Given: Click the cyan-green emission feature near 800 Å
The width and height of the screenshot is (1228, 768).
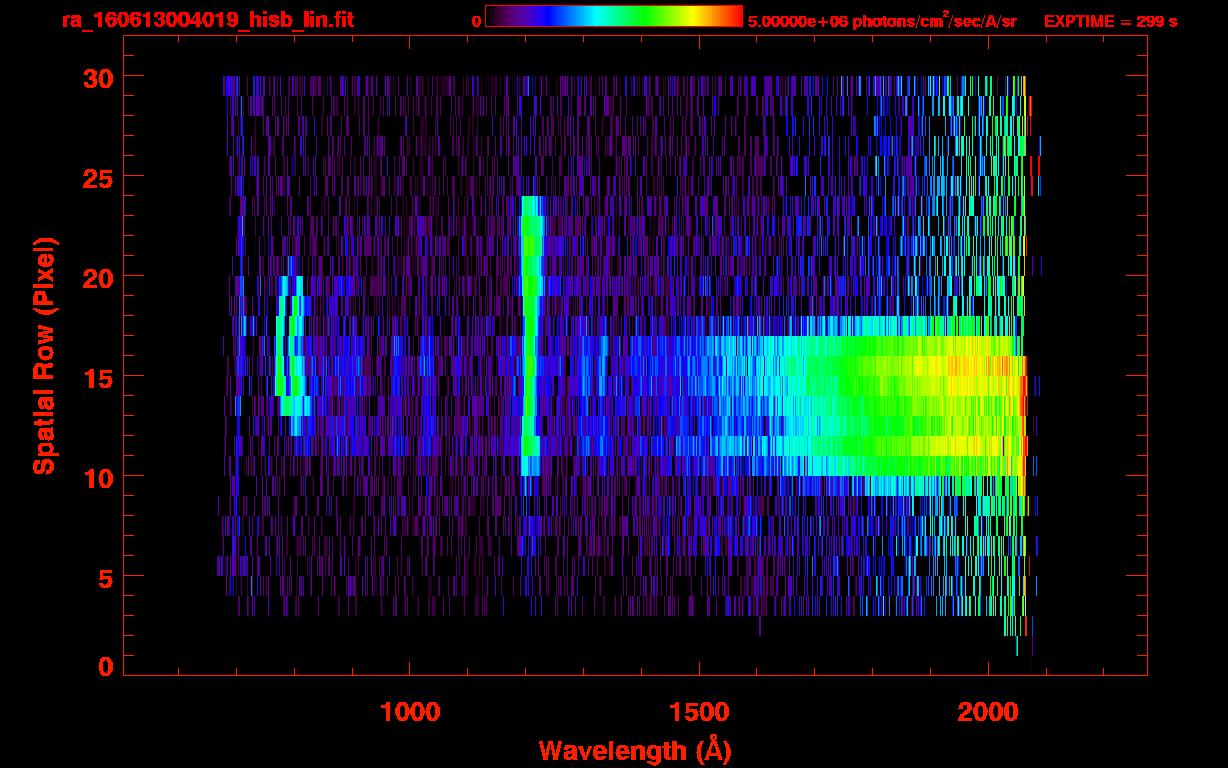Looking at the screenshot, I should 289,360.
